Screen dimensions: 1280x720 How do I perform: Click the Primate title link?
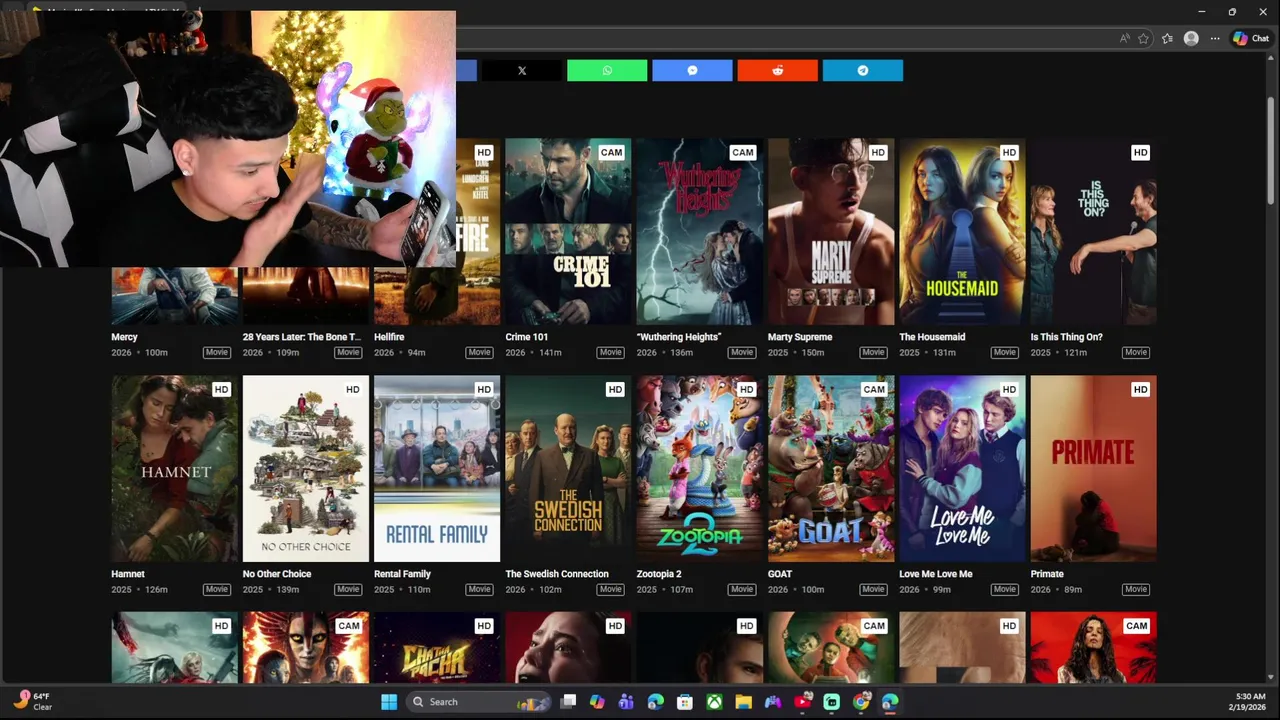(x=1047, y=574)
